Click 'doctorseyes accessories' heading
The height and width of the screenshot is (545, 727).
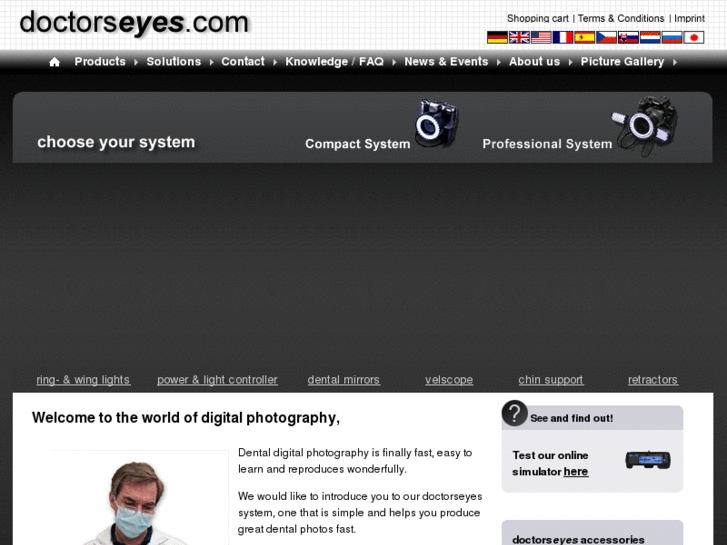pyautogui.click(x=578, y=539)
